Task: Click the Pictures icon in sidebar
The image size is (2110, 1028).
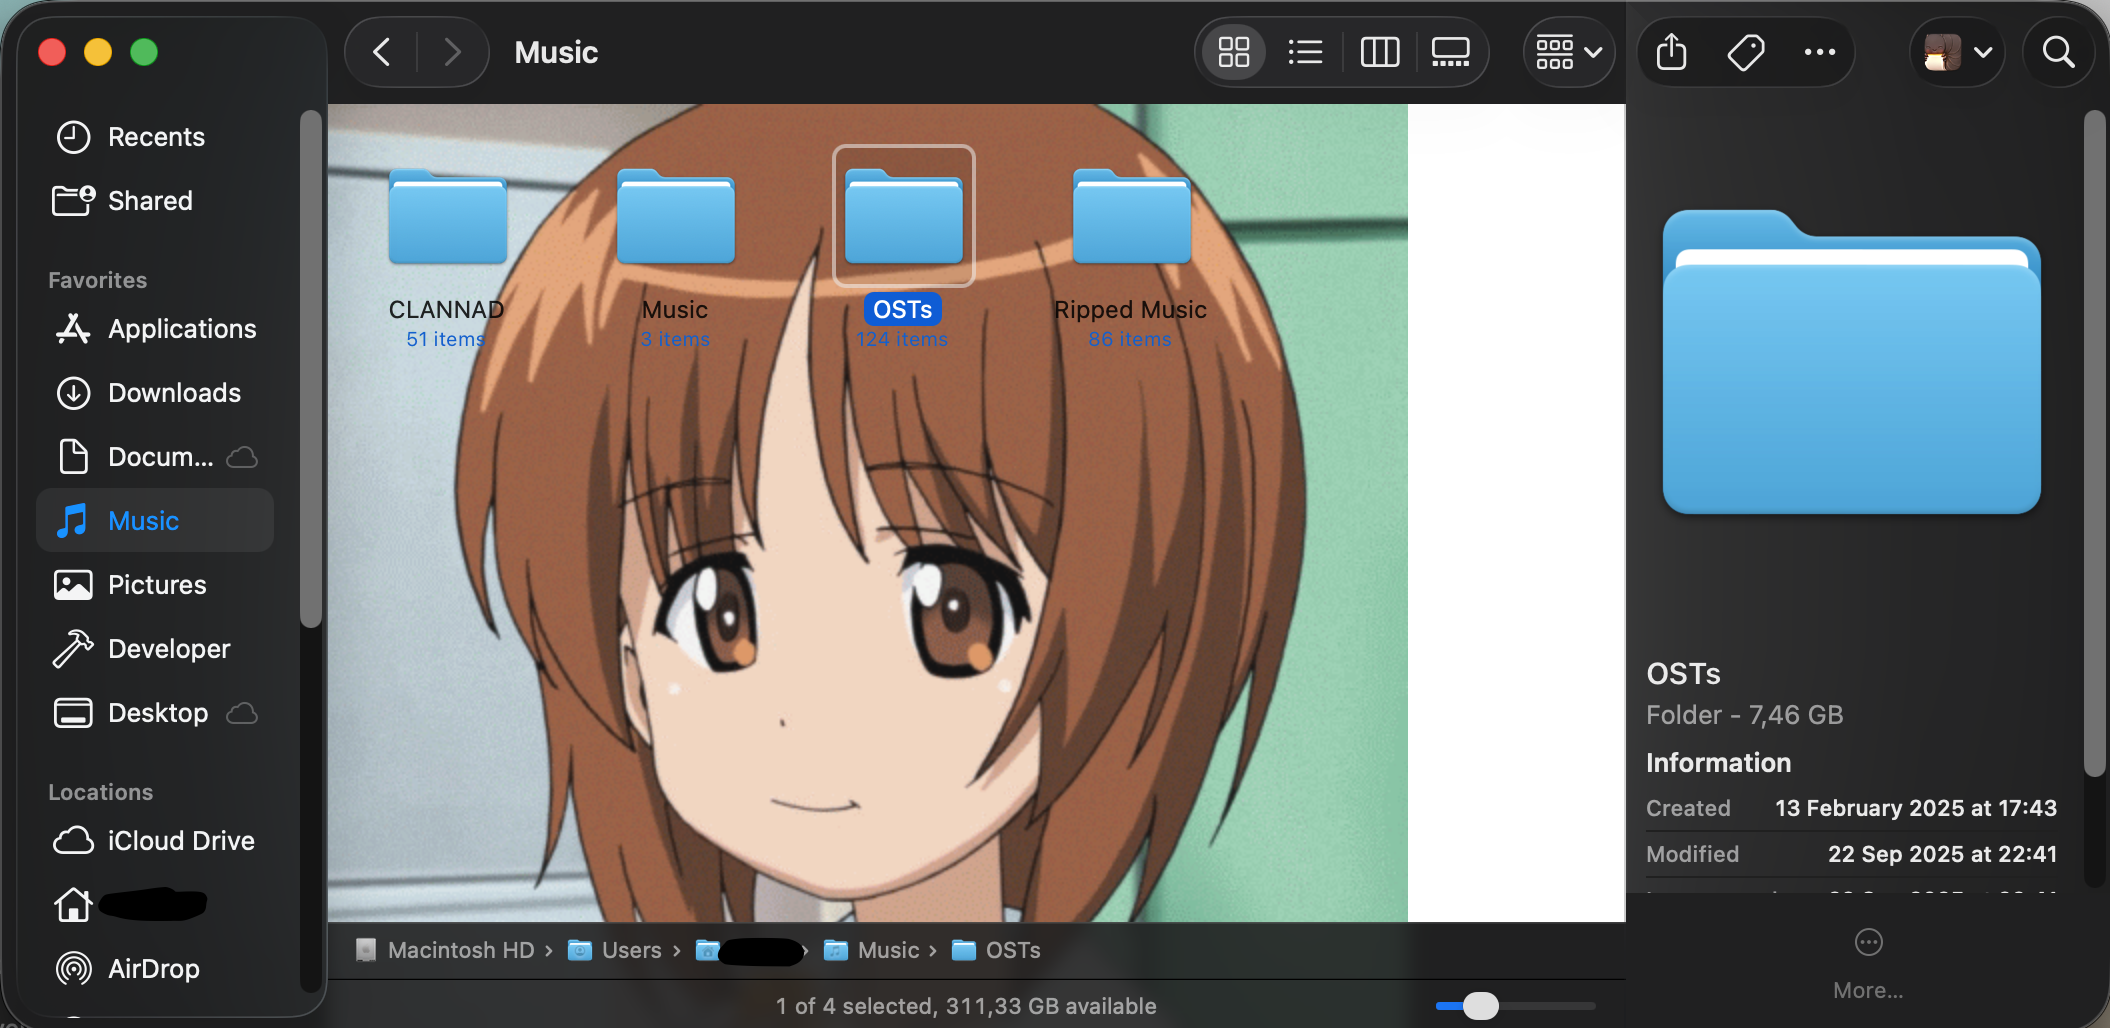Action: click(73, 585)
